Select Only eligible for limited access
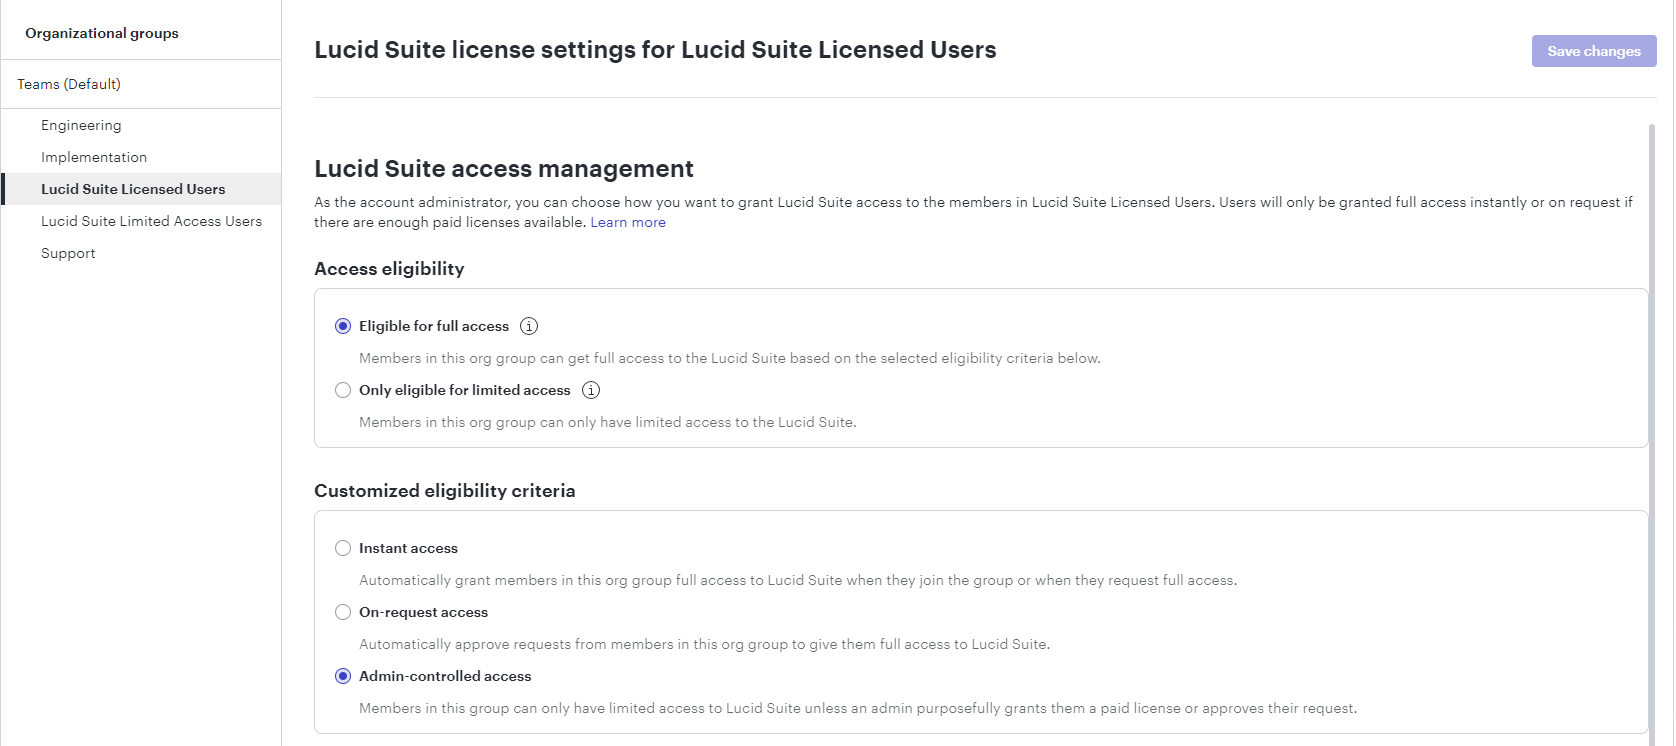Screen dimensions: 1676x746 coord(343,390)
